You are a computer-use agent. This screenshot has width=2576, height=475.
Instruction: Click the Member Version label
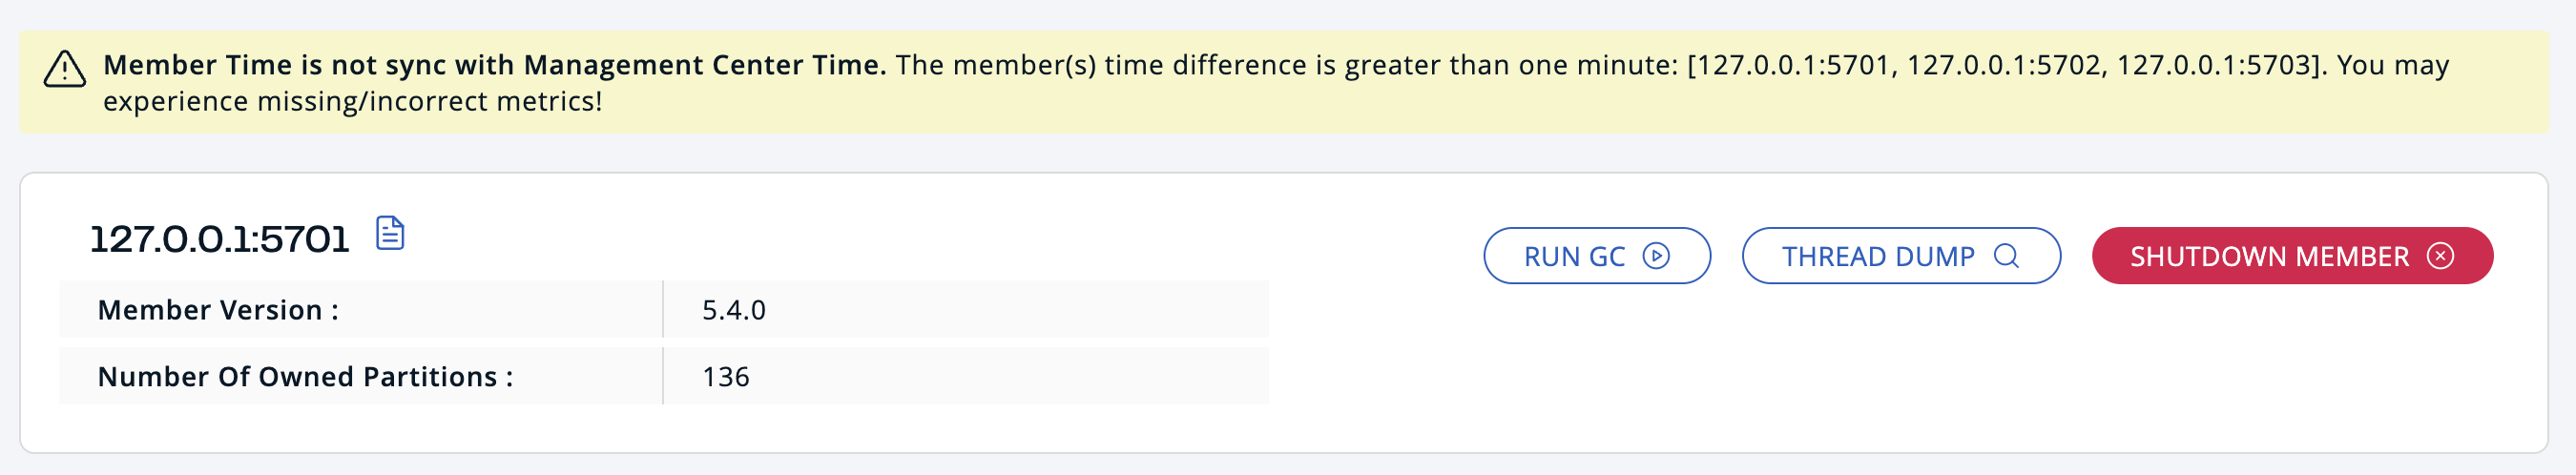(218, 310)
